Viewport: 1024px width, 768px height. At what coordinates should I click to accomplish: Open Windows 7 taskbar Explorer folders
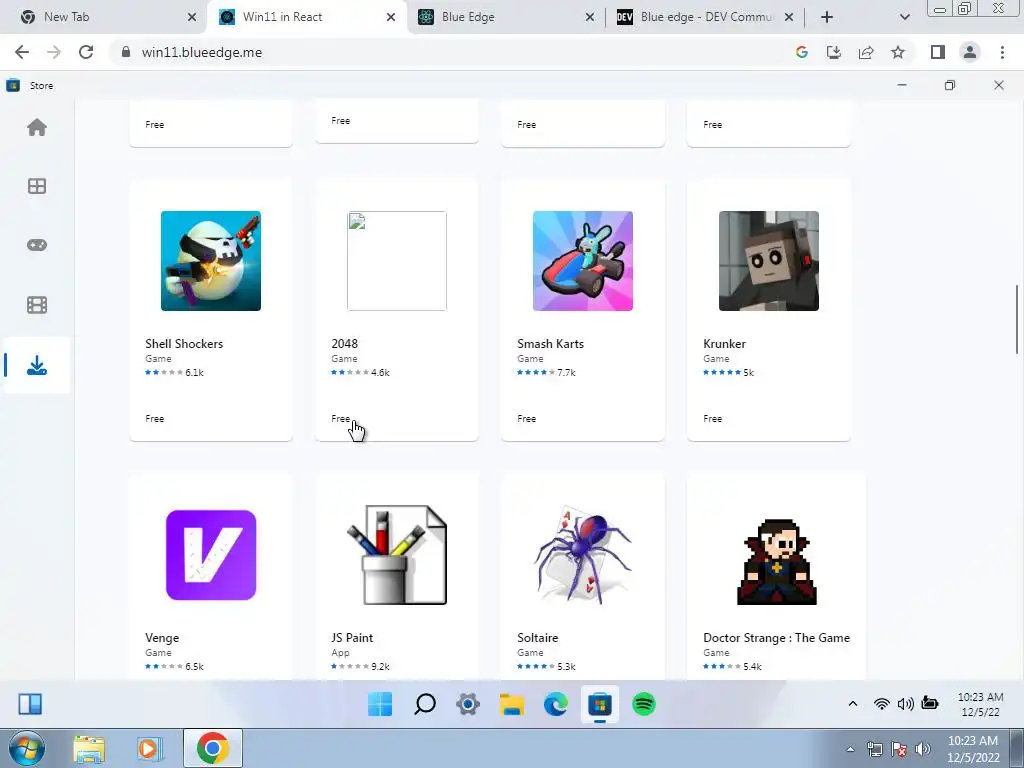pyautogui.click(x=89, y=748)
